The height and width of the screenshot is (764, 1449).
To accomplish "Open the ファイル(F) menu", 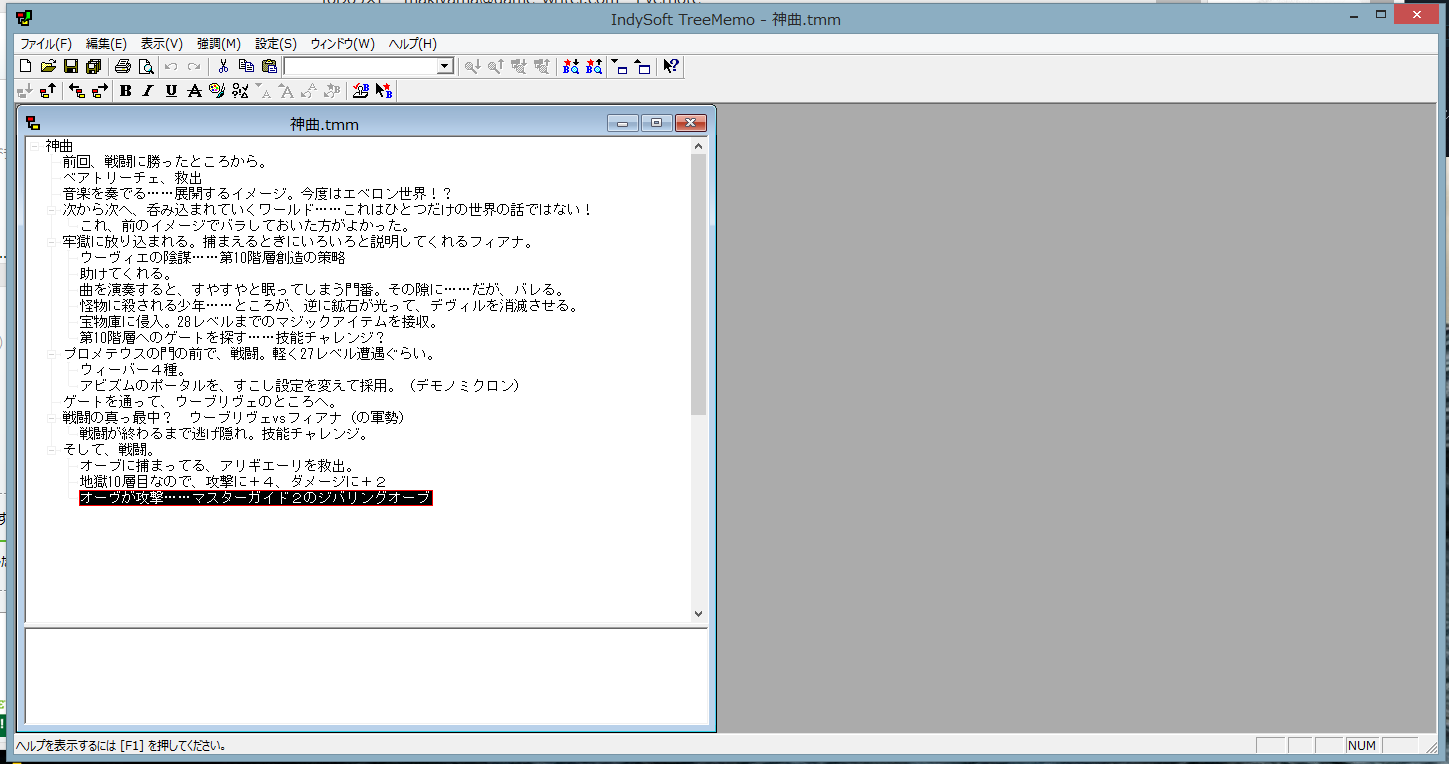I will tap(46, 44).
